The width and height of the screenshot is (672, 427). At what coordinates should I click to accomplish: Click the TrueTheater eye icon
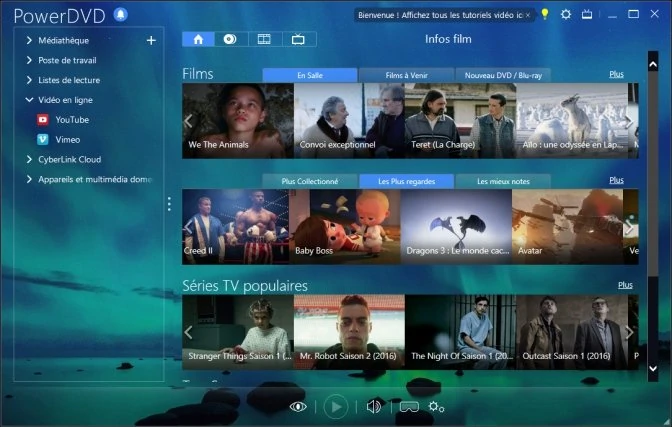pyautogui.click(x=298, y=406)
